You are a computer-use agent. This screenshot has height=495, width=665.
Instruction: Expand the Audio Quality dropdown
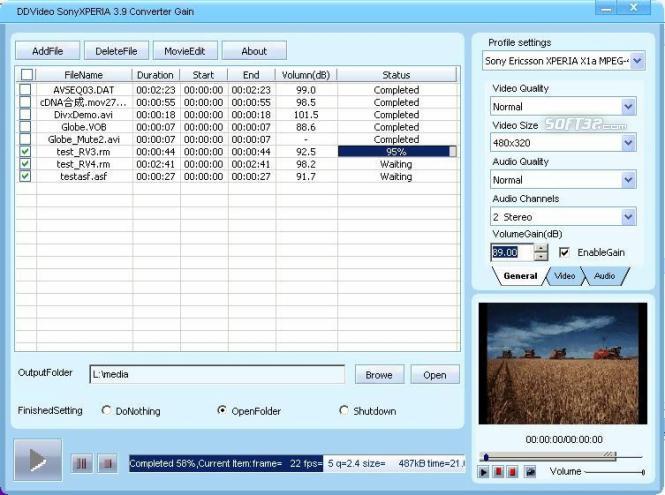tap(629, 180)
